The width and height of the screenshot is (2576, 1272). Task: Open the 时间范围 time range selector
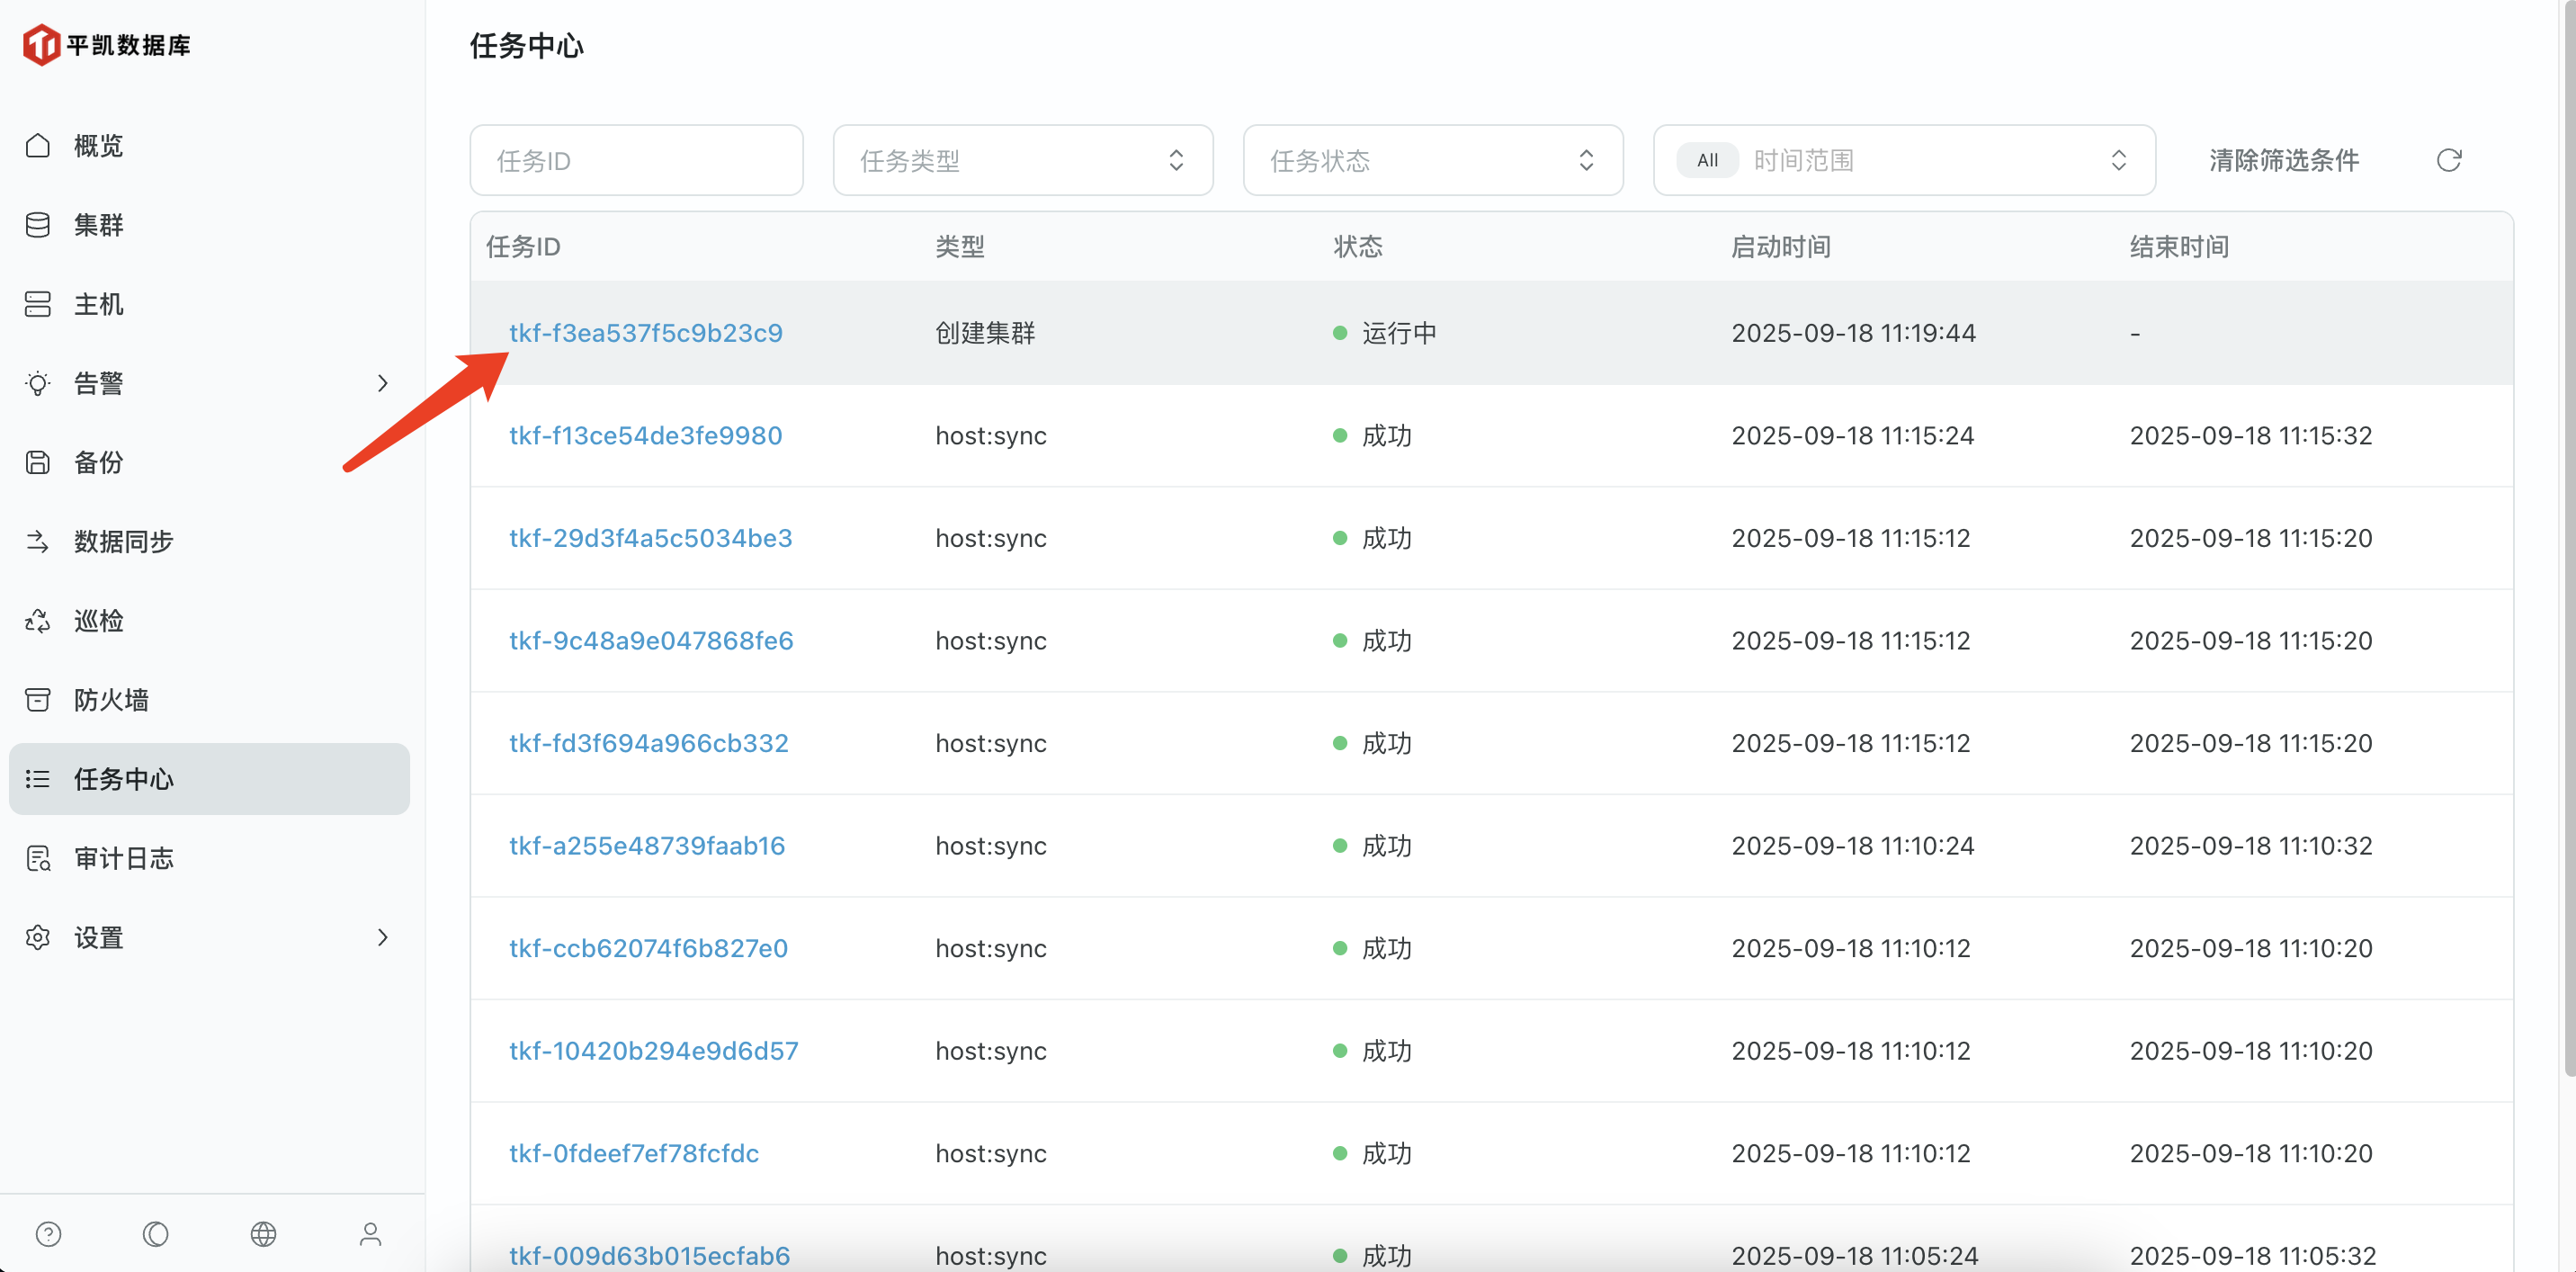coord(1903,160)
